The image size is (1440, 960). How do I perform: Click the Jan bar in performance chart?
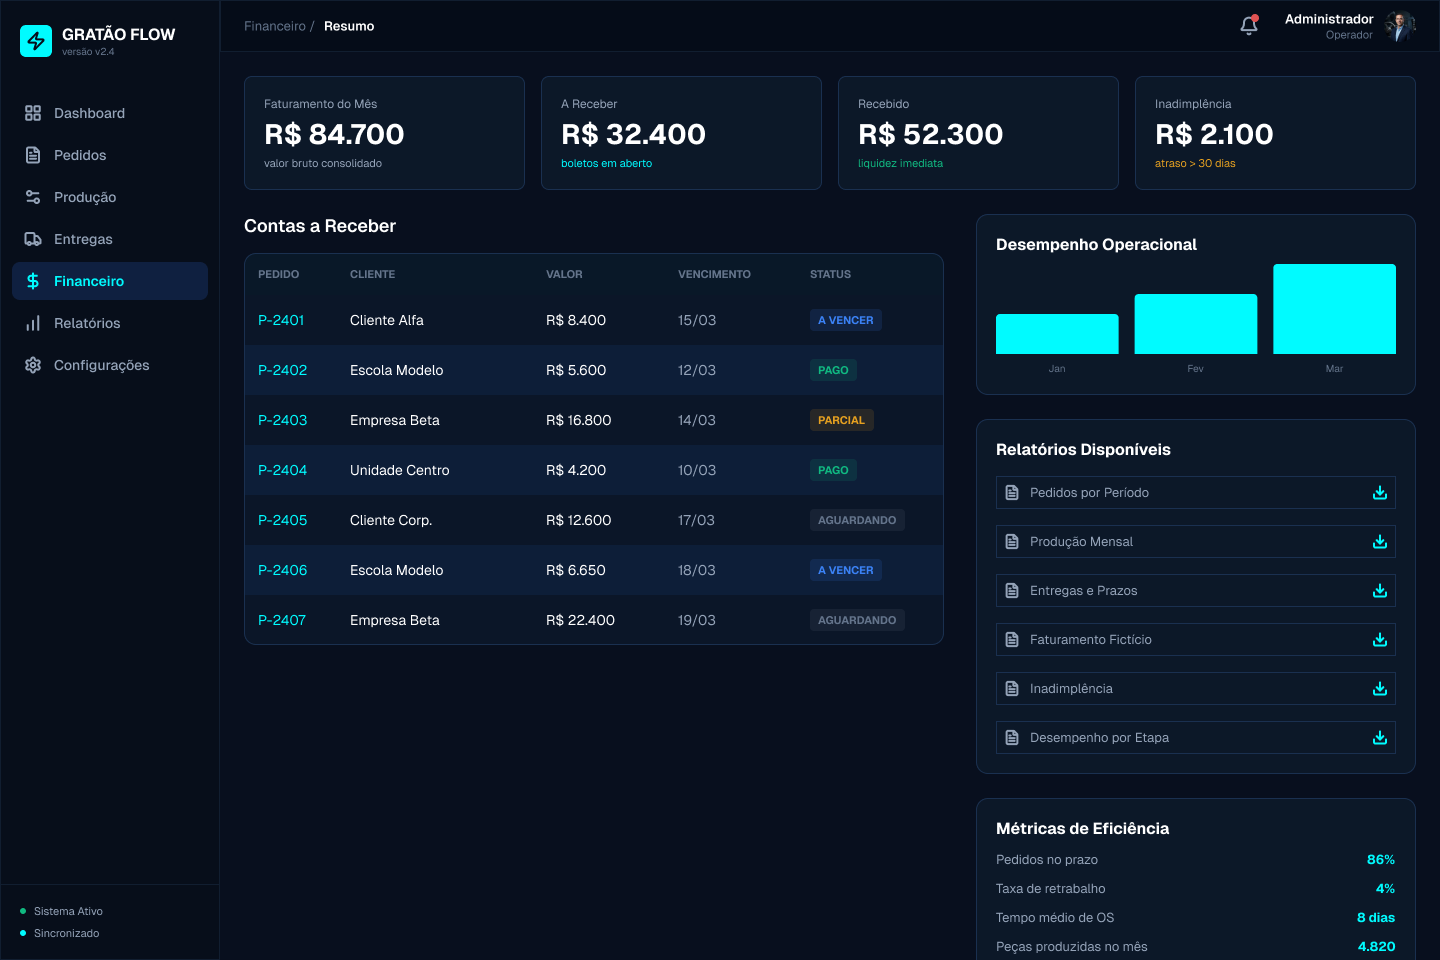[1057, 334]
